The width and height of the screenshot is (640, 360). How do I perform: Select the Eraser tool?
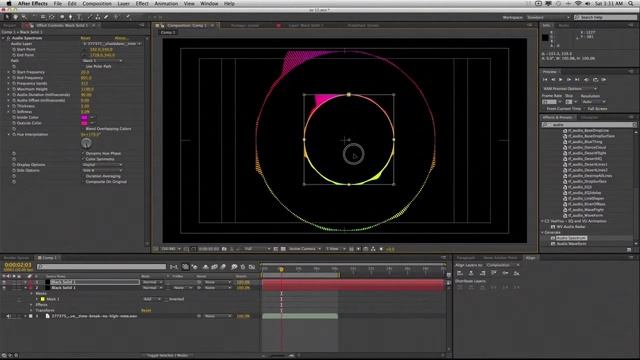click(x=107, y=17)
